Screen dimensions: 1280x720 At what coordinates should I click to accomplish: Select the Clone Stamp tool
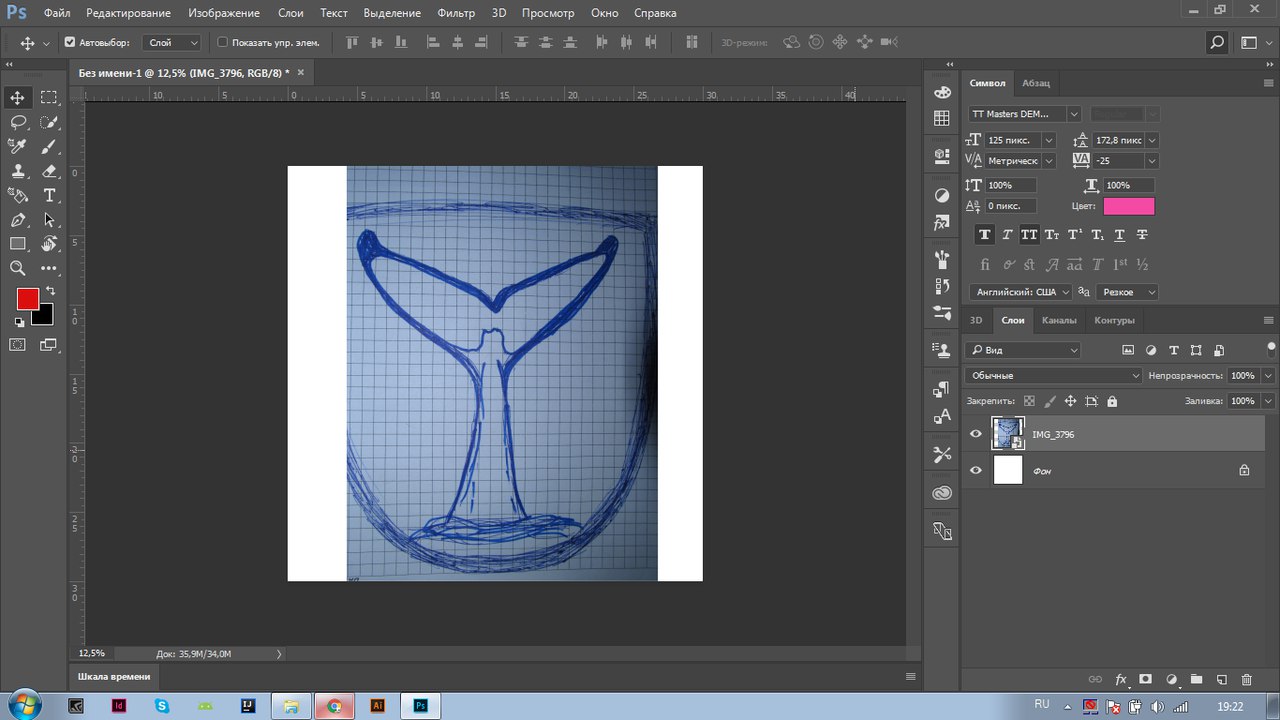point(18,171)
